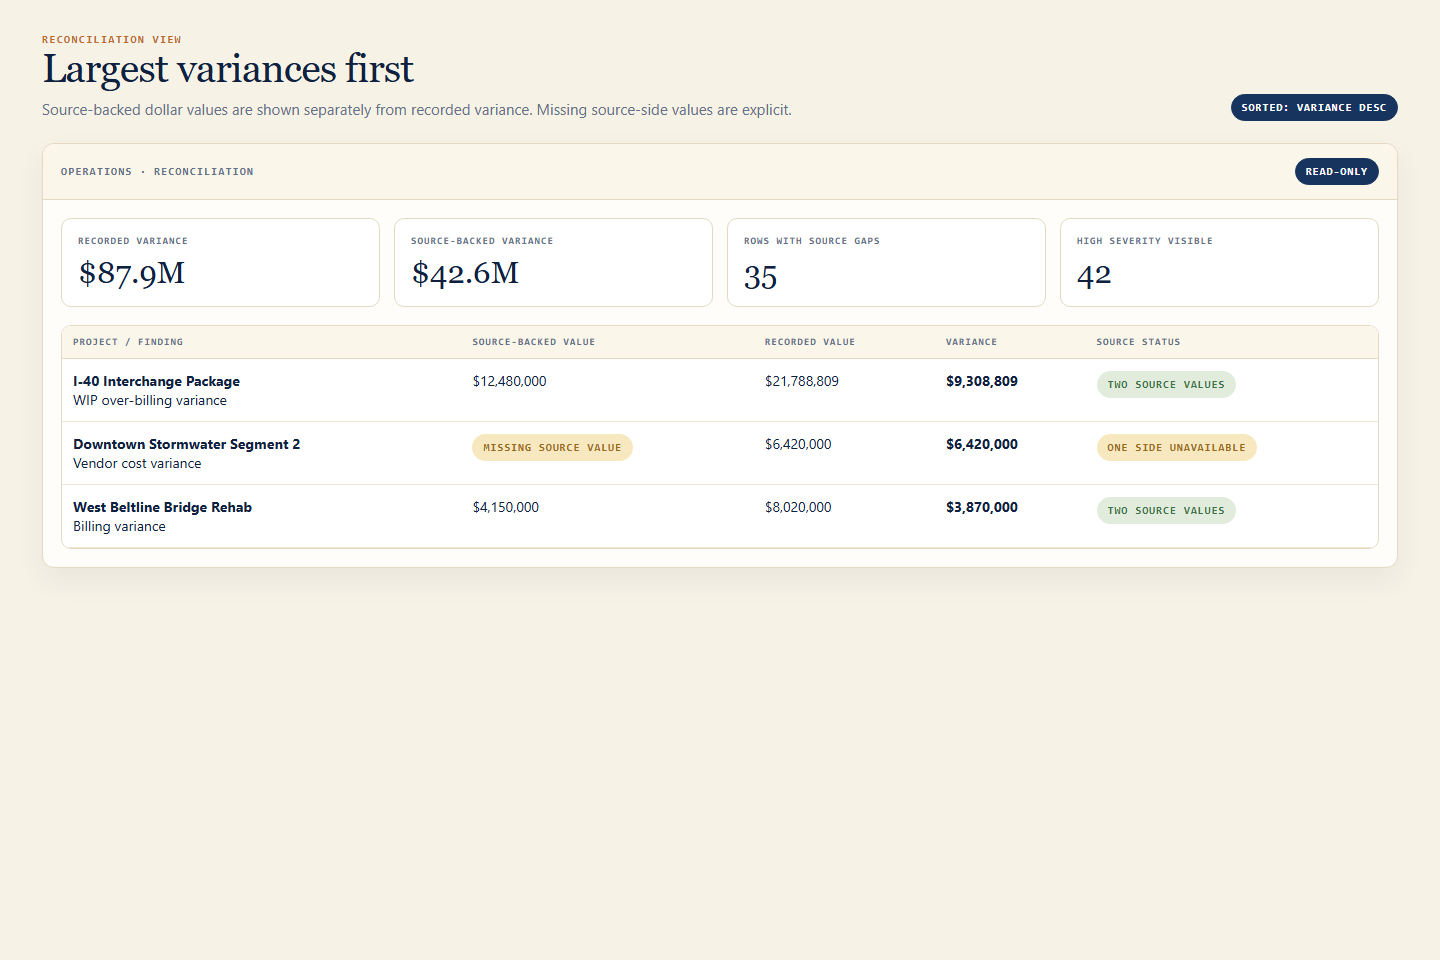
Task: Click the Billing variance text
Action: [119, 526]
